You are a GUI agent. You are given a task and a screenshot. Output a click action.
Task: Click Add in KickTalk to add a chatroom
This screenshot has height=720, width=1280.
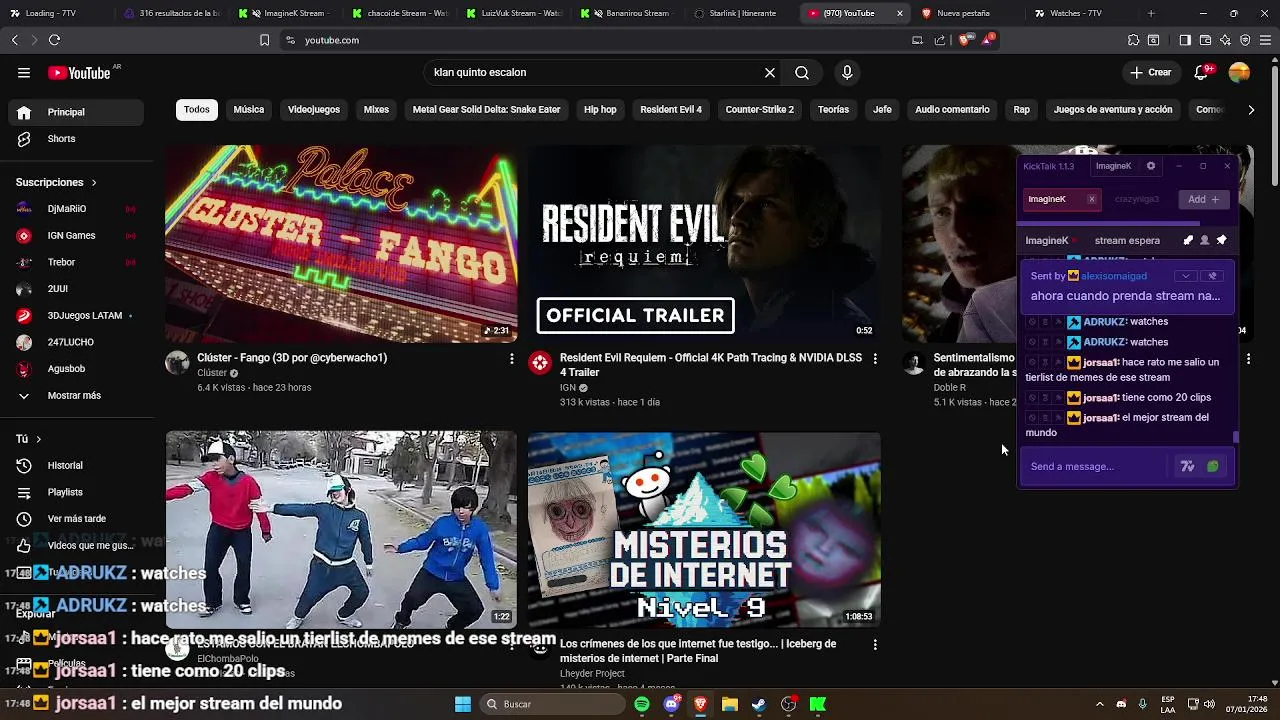point(1203,199)
